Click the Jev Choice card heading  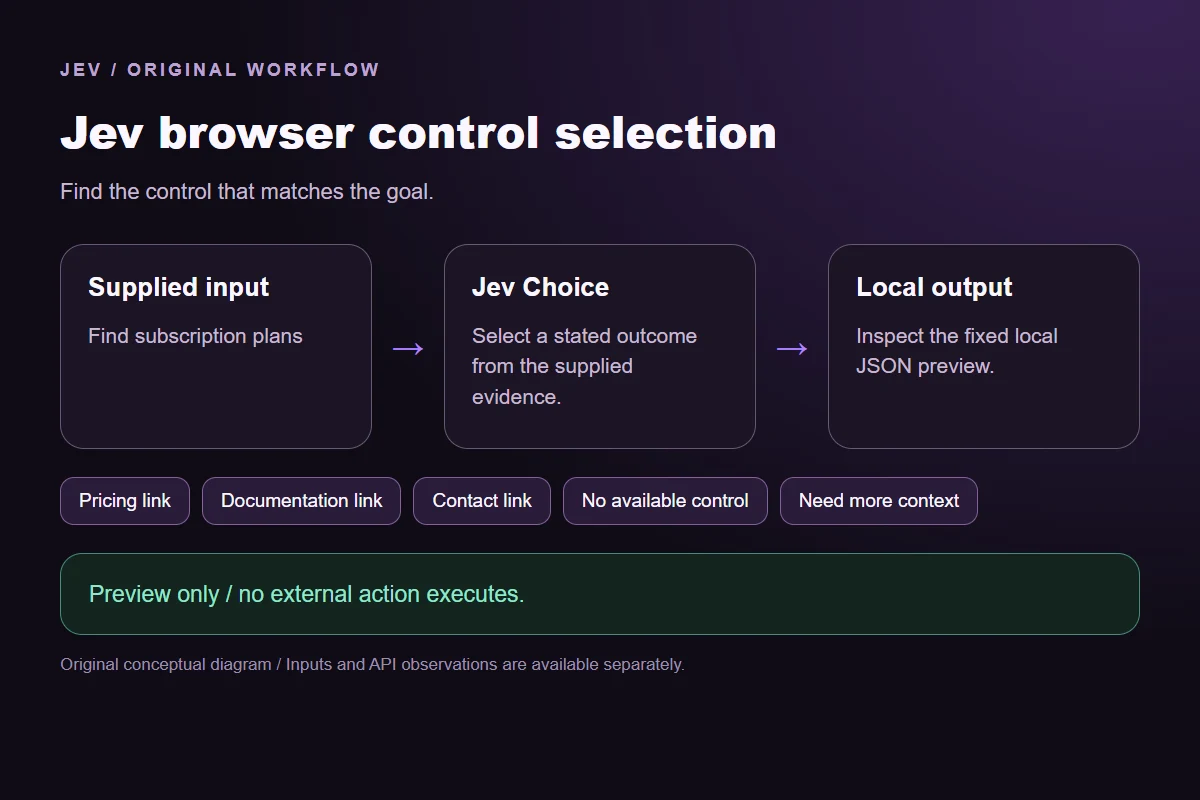coord(540,287)
